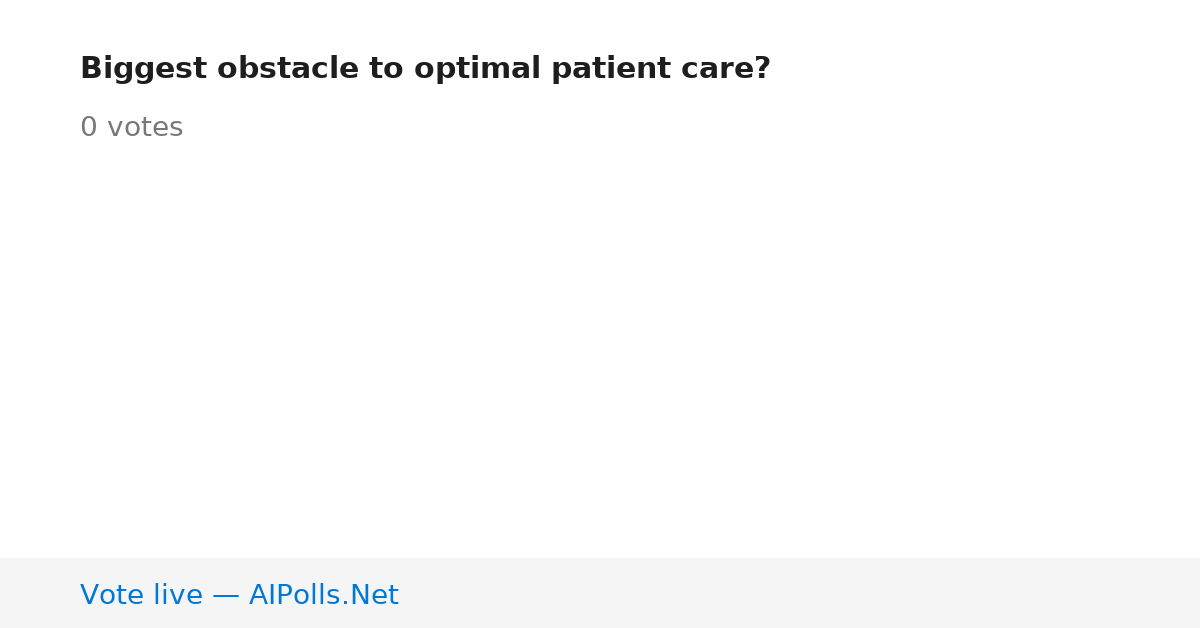Screen dimensions: 1200x628
Task: Click the word to in the heading
Action: coord(386,69)
